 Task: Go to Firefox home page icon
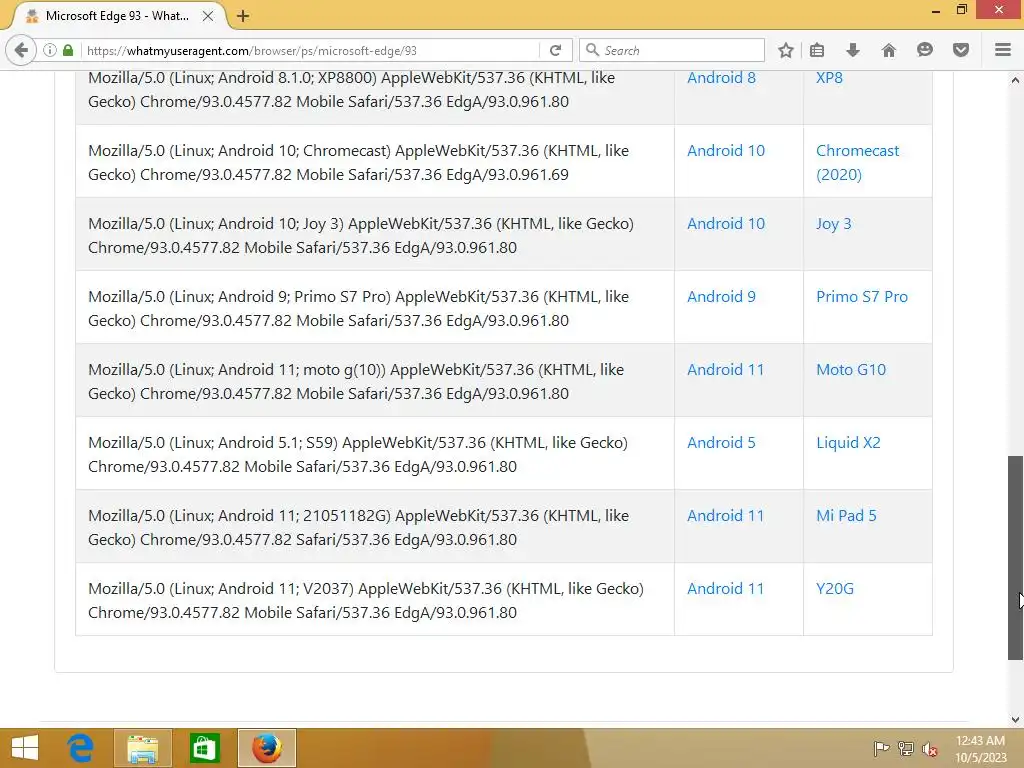coord(889,50)
